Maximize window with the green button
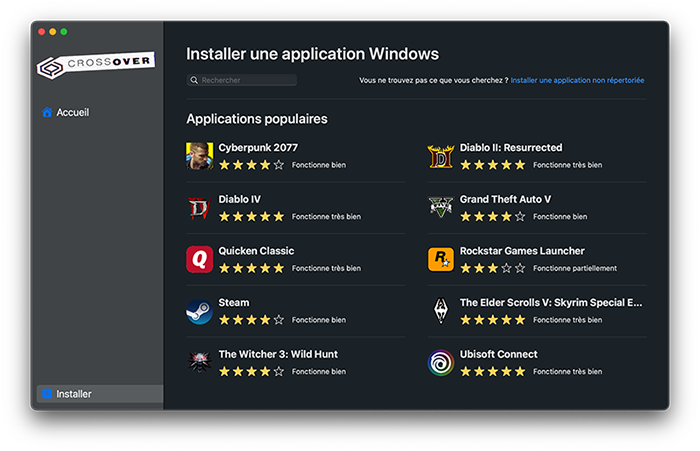This screenshot has width=700, height=451. tap(64, 32)
